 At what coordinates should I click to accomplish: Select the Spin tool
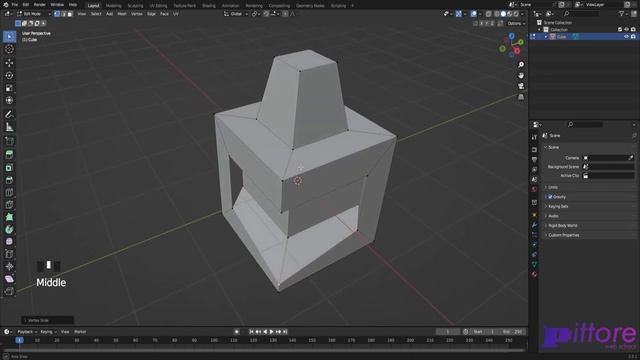(9, 229)
